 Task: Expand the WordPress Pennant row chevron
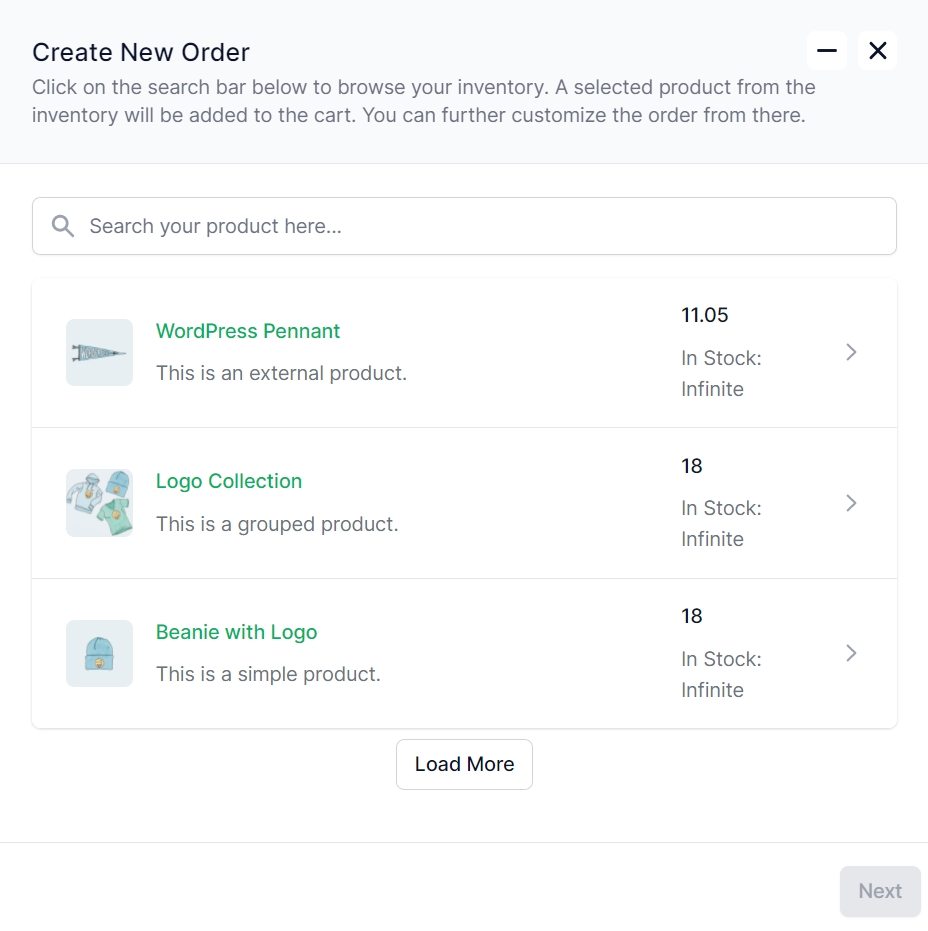[851, 353]
